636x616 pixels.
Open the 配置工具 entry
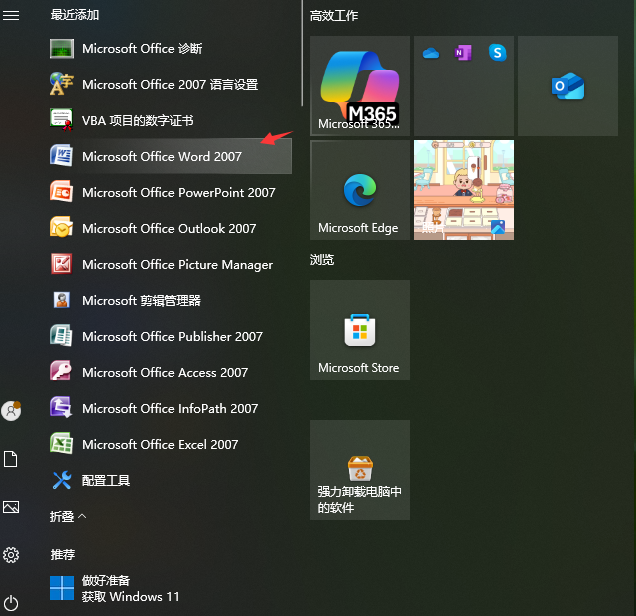[105, 481]
